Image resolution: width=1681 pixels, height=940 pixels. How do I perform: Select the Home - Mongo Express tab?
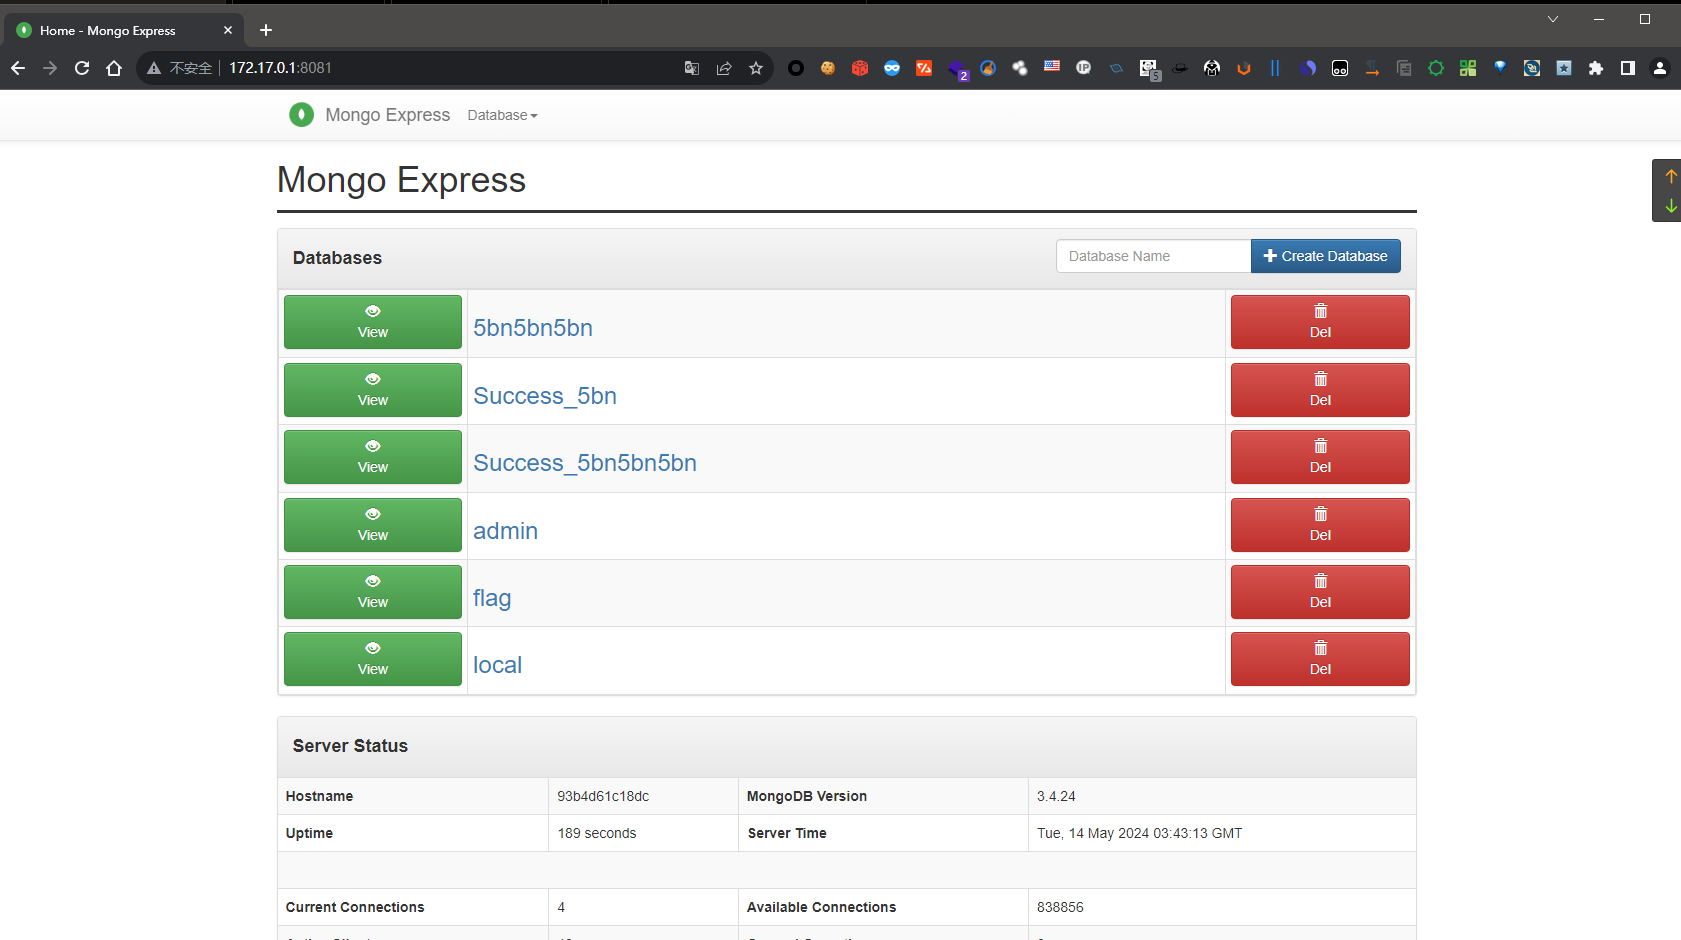coord(125,30)
